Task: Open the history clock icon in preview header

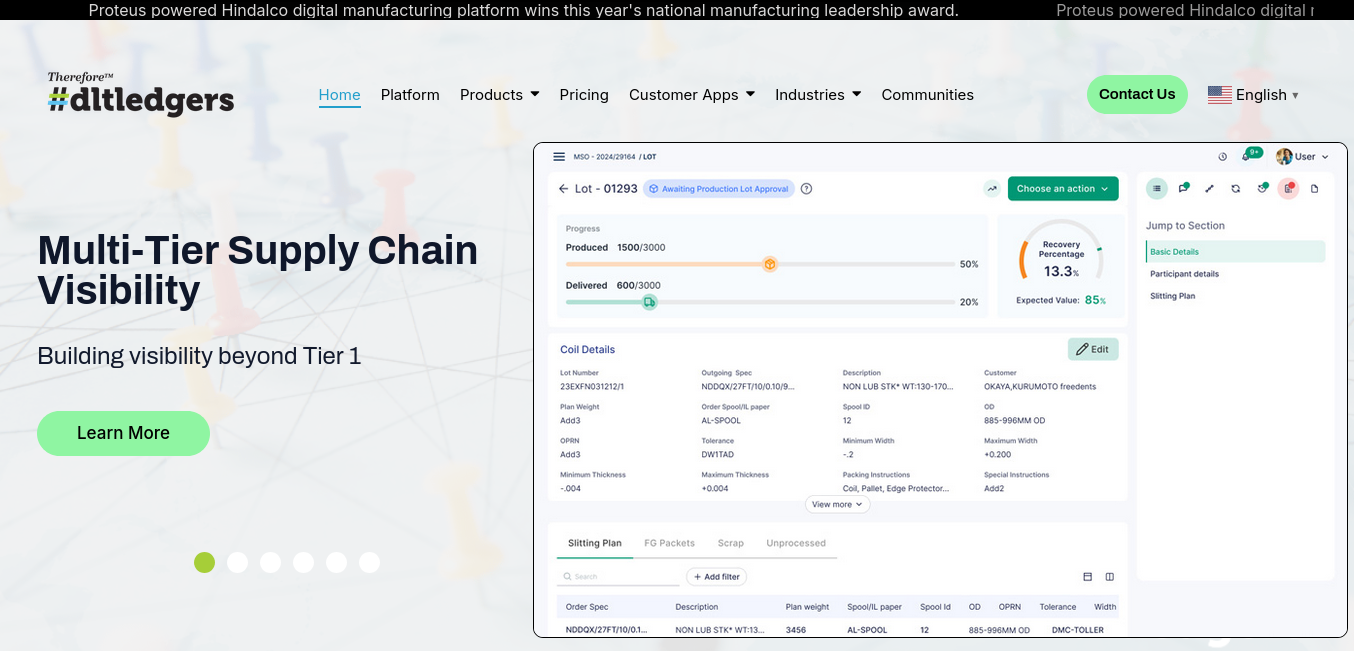Action: 1223,157
